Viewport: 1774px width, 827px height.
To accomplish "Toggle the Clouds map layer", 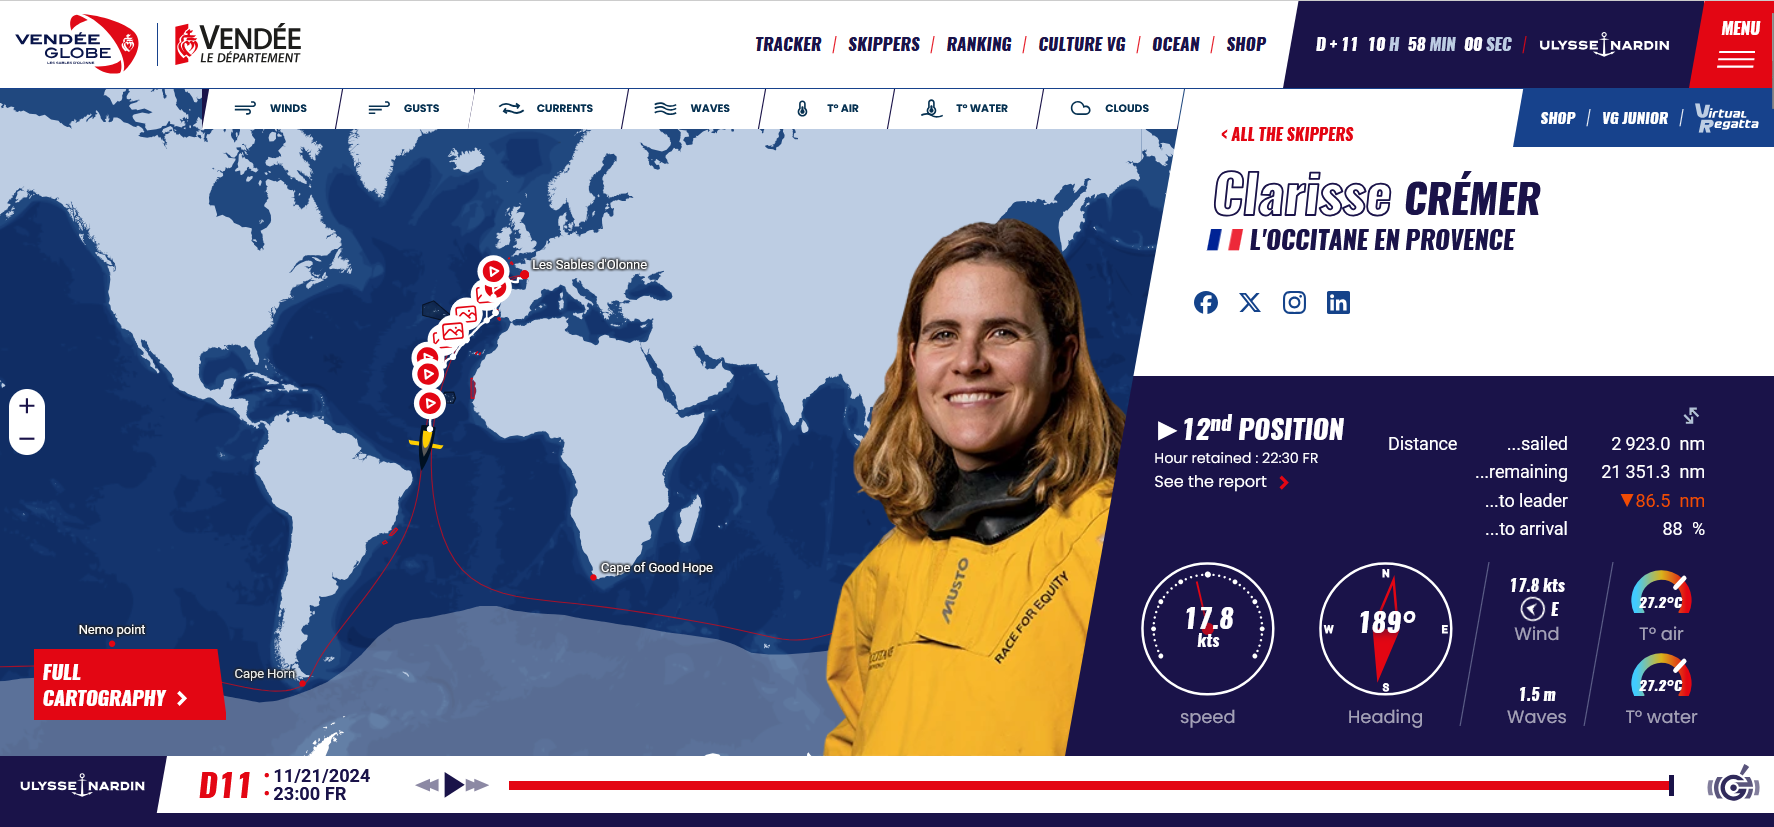I will (x=1110, y=108).
